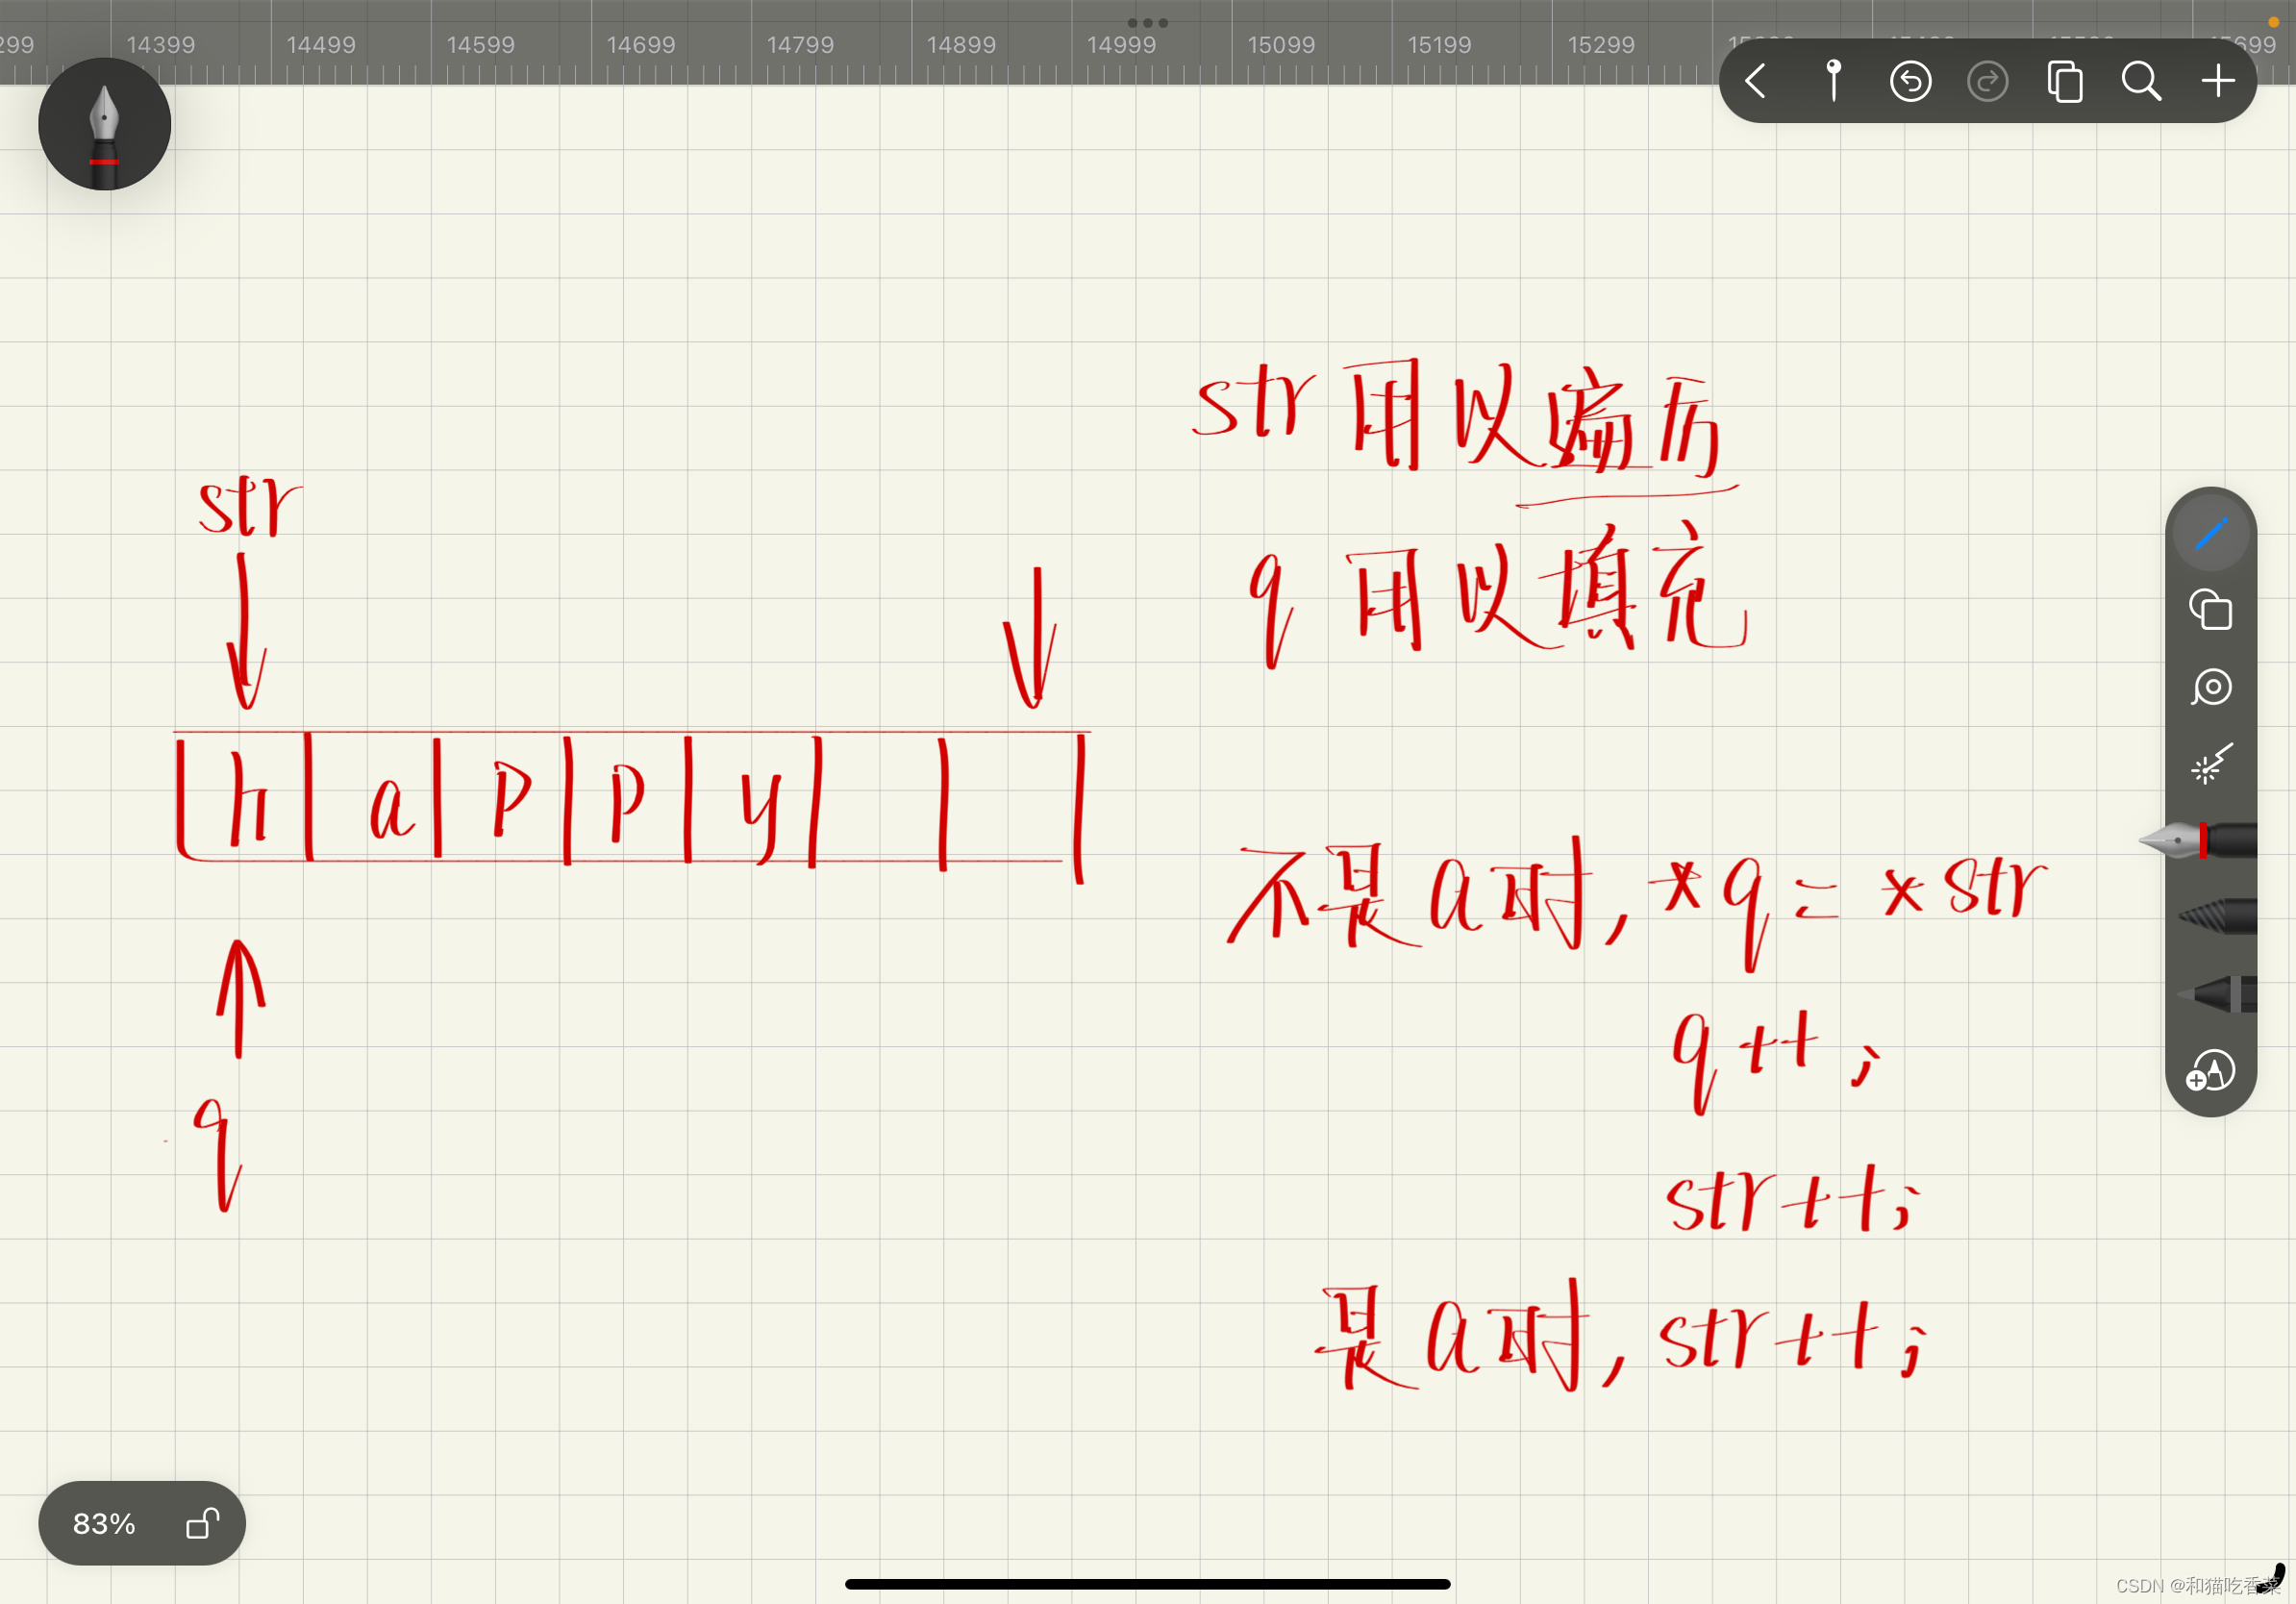
Task: Open the search magnifier
Action: click(2141, 81)
